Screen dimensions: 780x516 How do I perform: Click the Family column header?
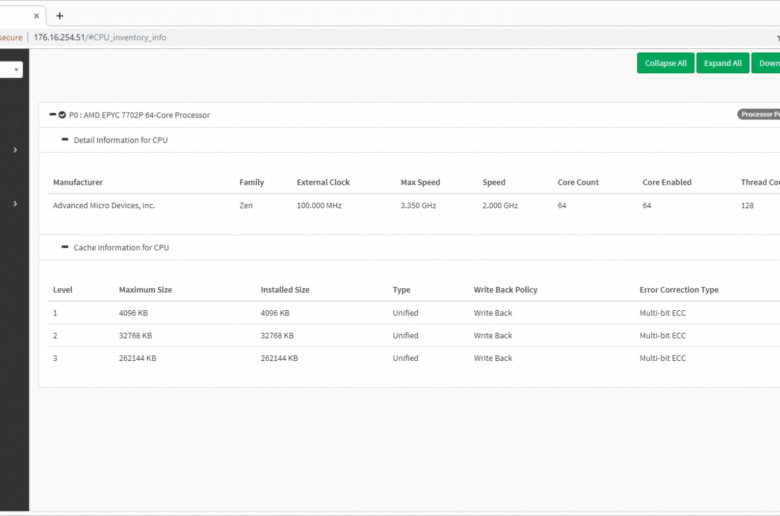click(252, 182)
